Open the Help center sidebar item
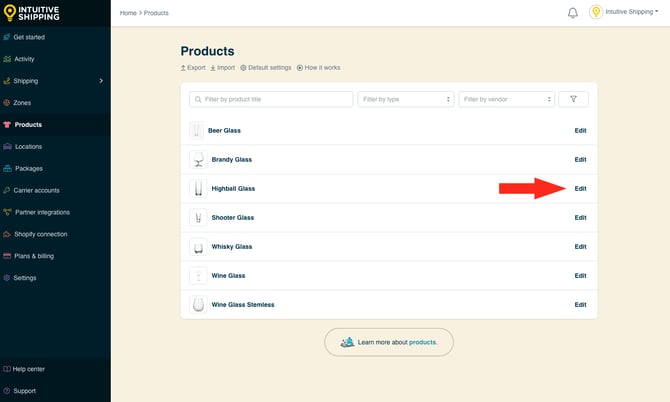Image resolution: width=670 pixels, height=402 pixels. pyautogui.click(x=28, y=369)
